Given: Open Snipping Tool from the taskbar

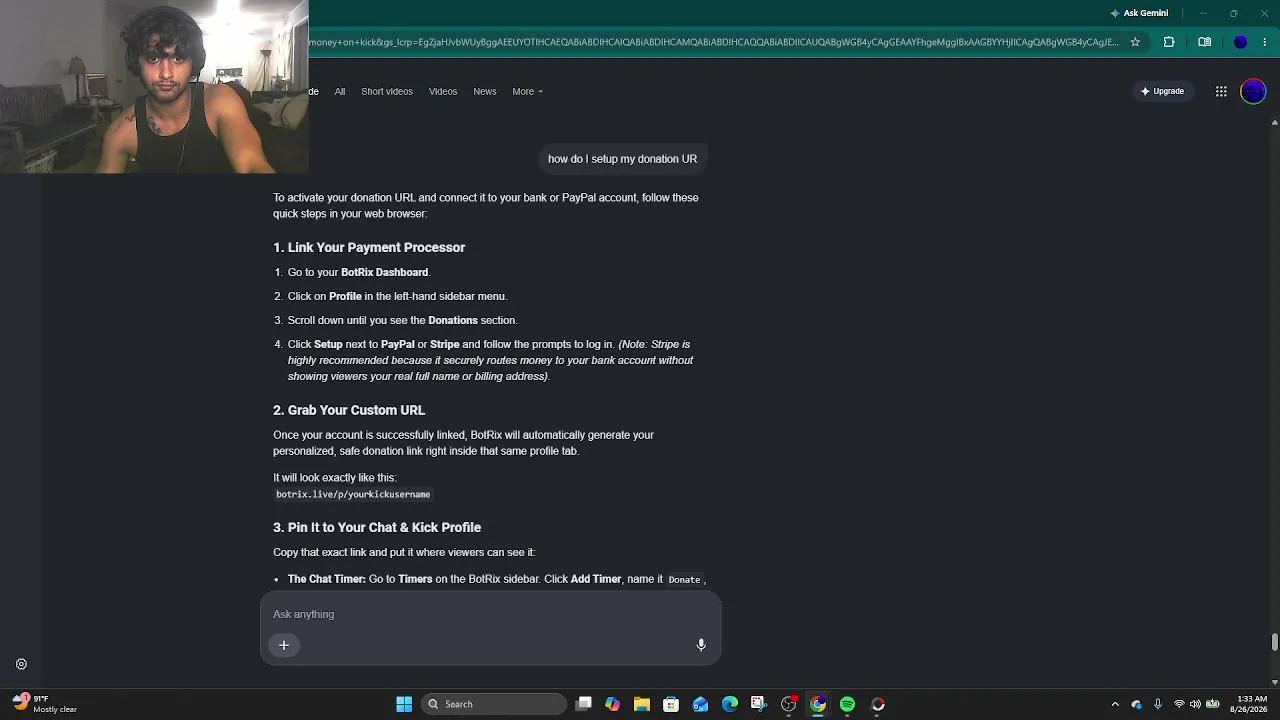Looking at the screenshot, I should (x=759, y=704).
